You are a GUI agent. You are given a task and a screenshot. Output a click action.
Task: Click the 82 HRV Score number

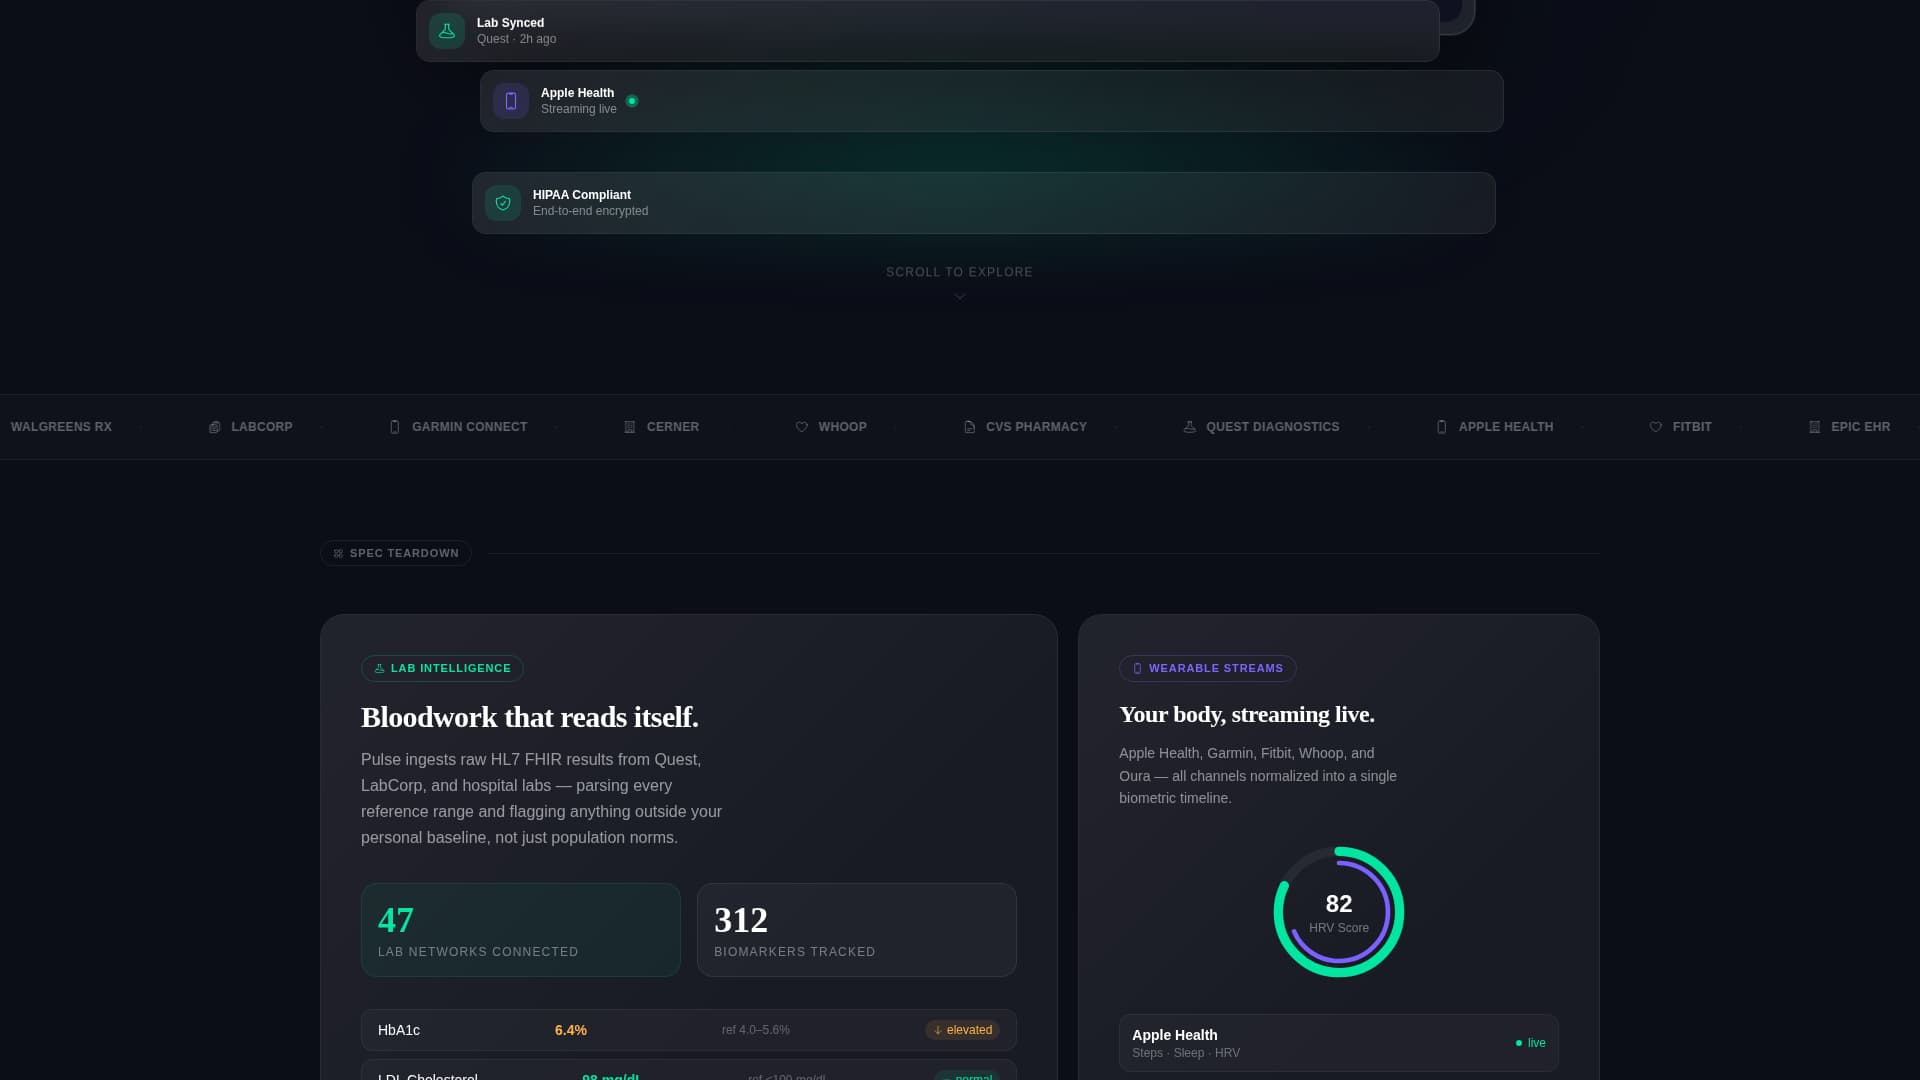1339,904
